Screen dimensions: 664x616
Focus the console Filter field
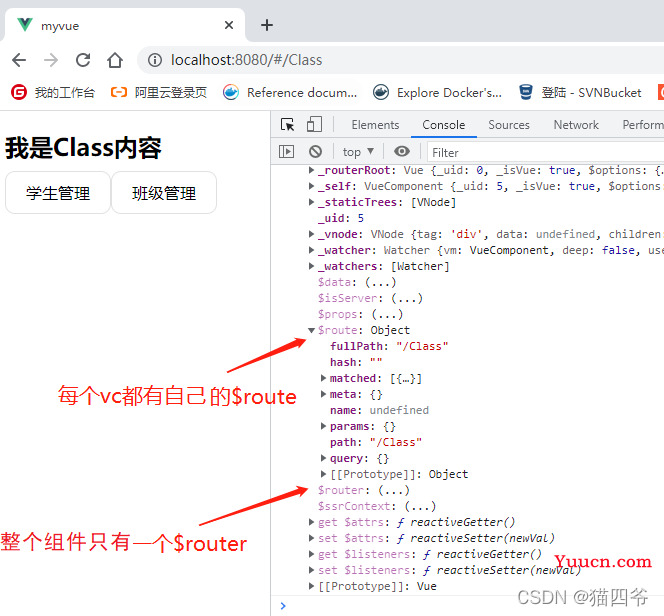pyautogui.click(x=545, y=152)
